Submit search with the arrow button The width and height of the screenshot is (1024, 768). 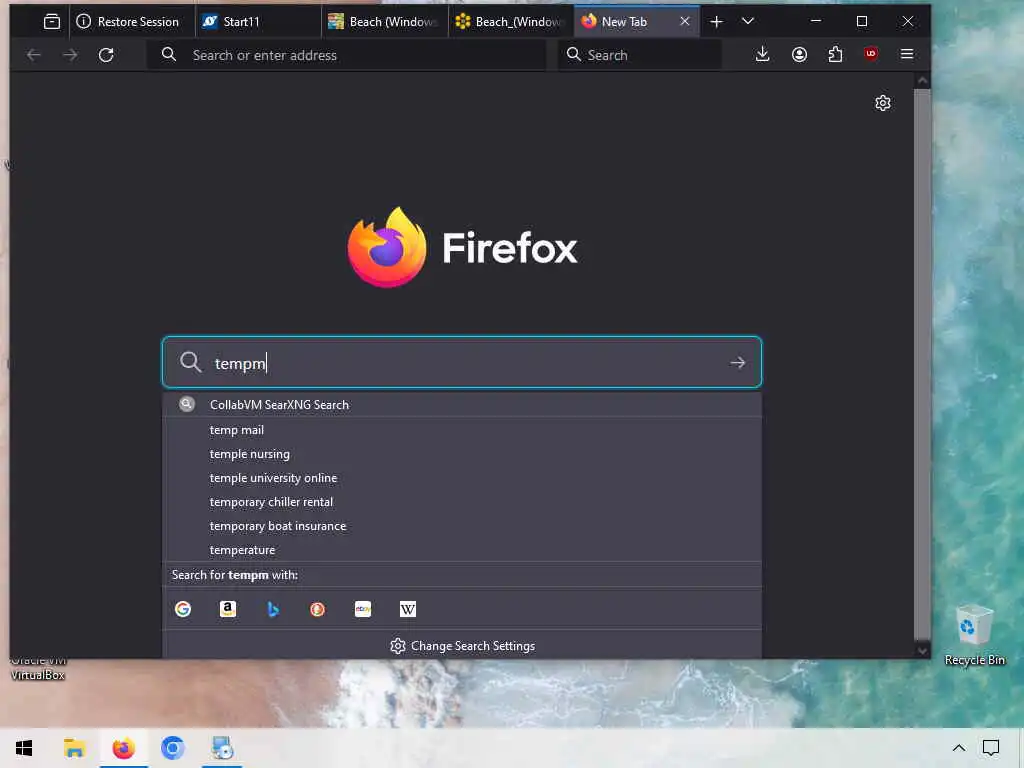pos(737,362)
